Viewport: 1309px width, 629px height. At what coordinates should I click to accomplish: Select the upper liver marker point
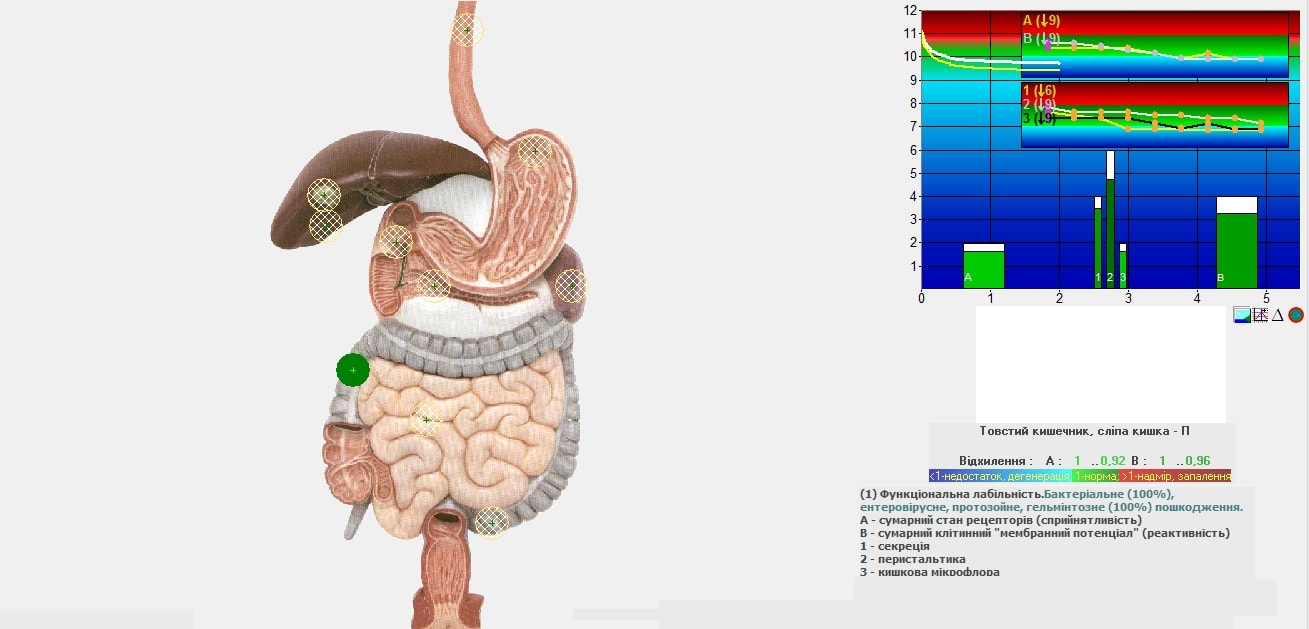click(324, 194)
